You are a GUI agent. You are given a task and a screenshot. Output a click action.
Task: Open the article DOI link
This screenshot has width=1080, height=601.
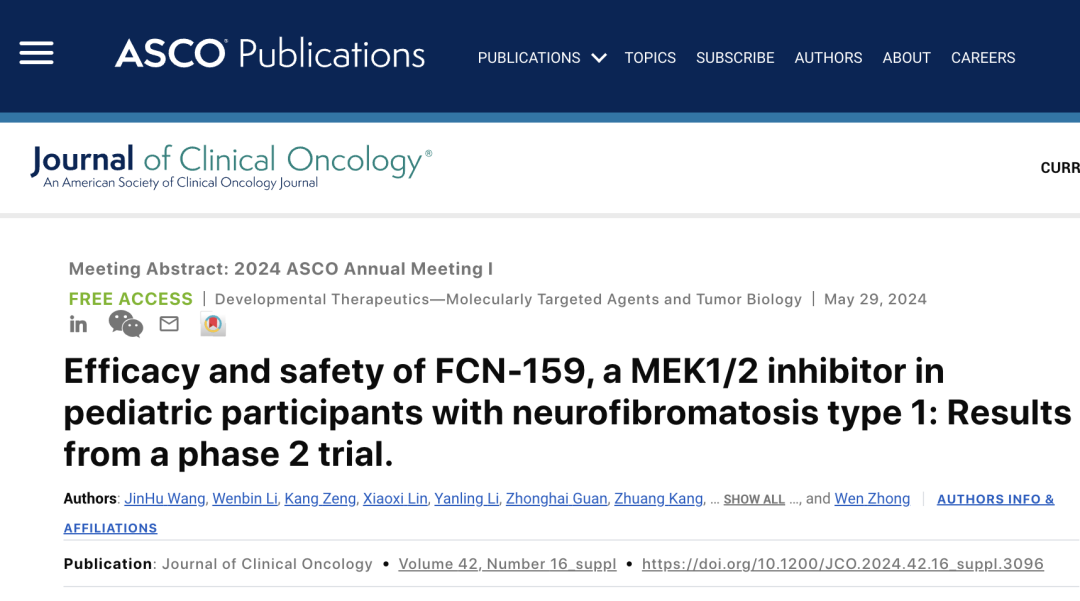(842, 564)
